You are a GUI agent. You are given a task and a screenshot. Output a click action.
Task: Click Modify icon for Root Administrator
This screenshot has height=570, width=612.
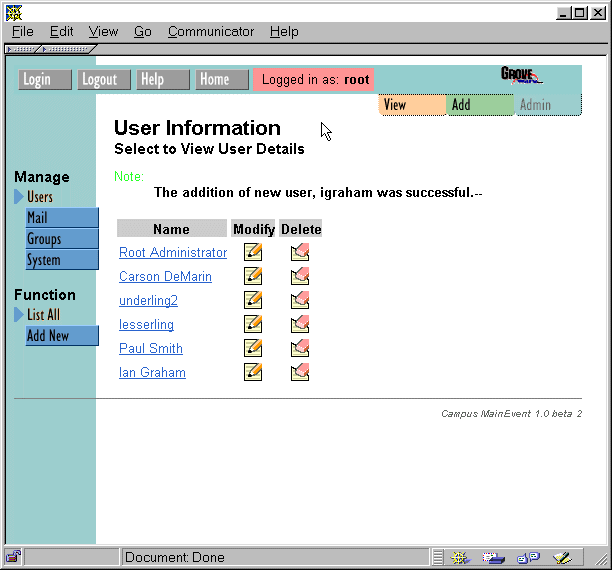253,252
